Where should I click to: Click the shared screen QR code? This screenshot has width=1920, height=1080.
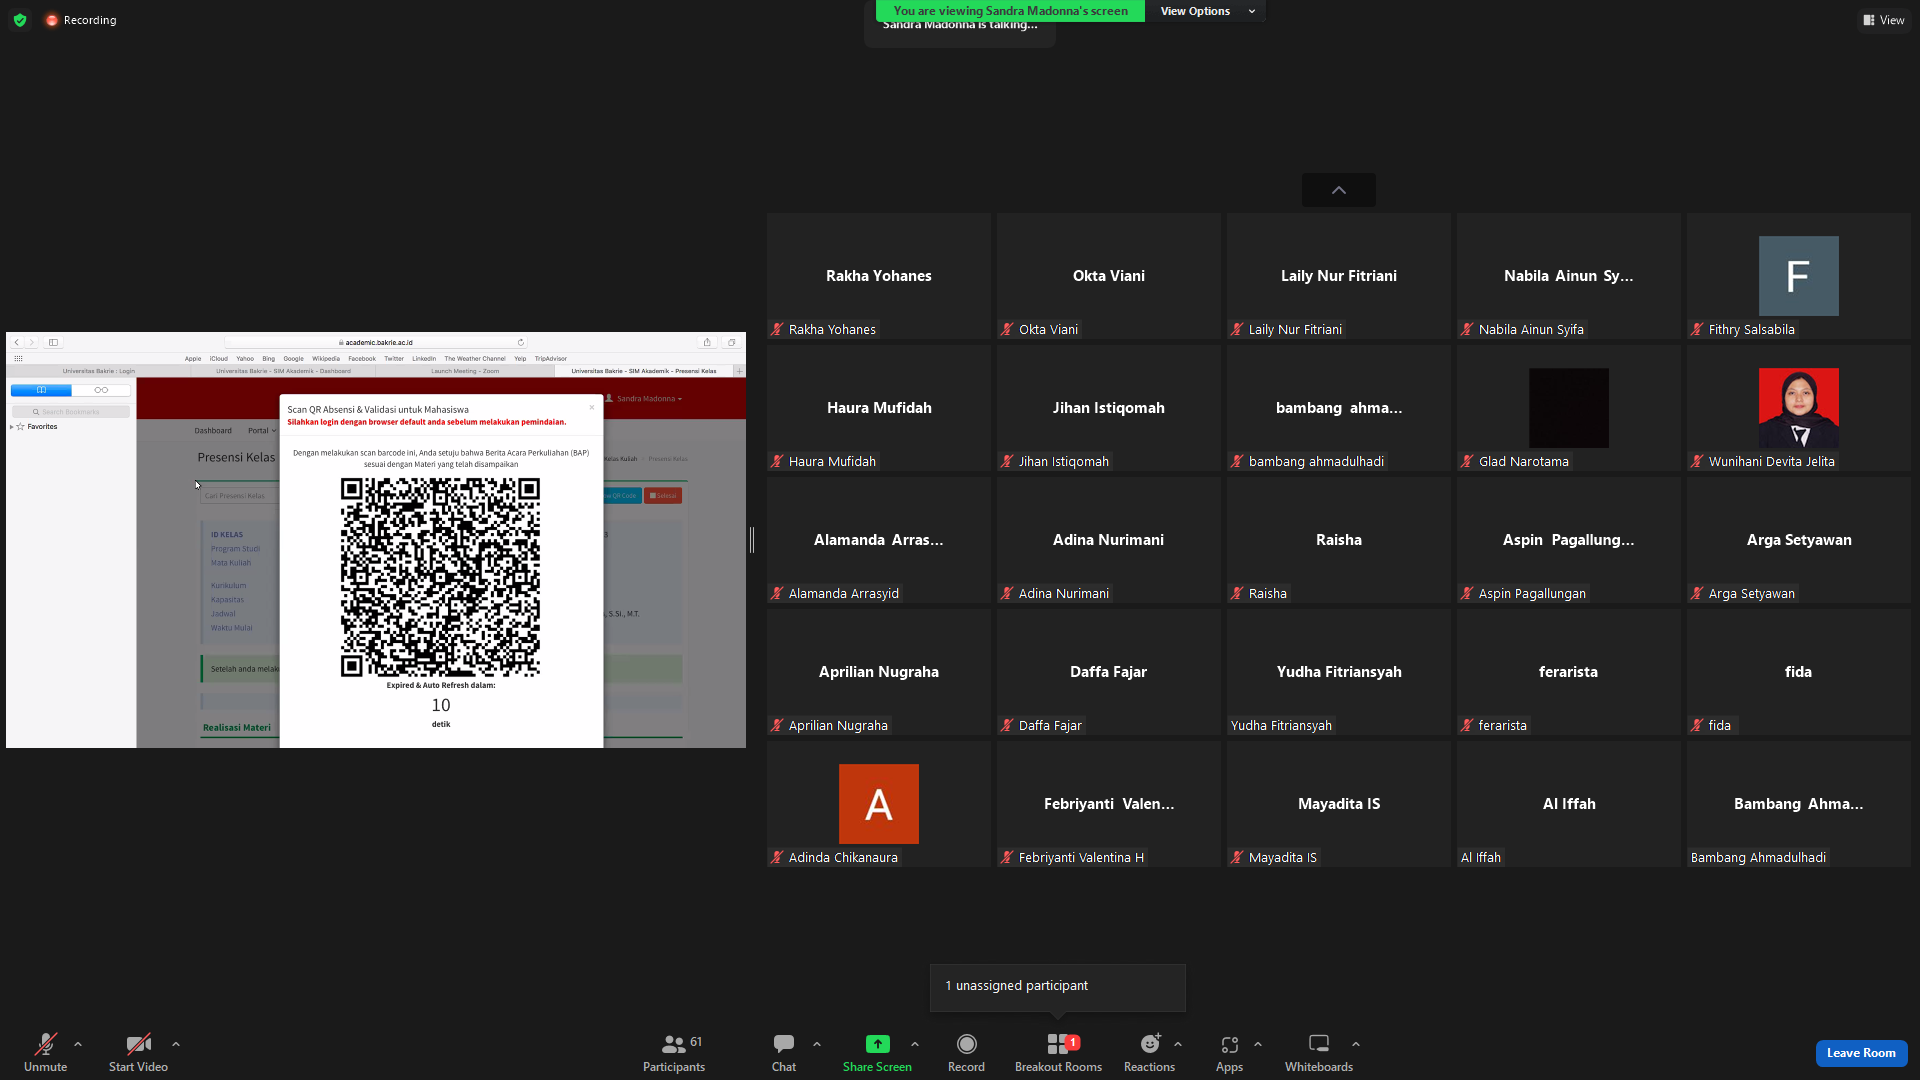[440, 577]
